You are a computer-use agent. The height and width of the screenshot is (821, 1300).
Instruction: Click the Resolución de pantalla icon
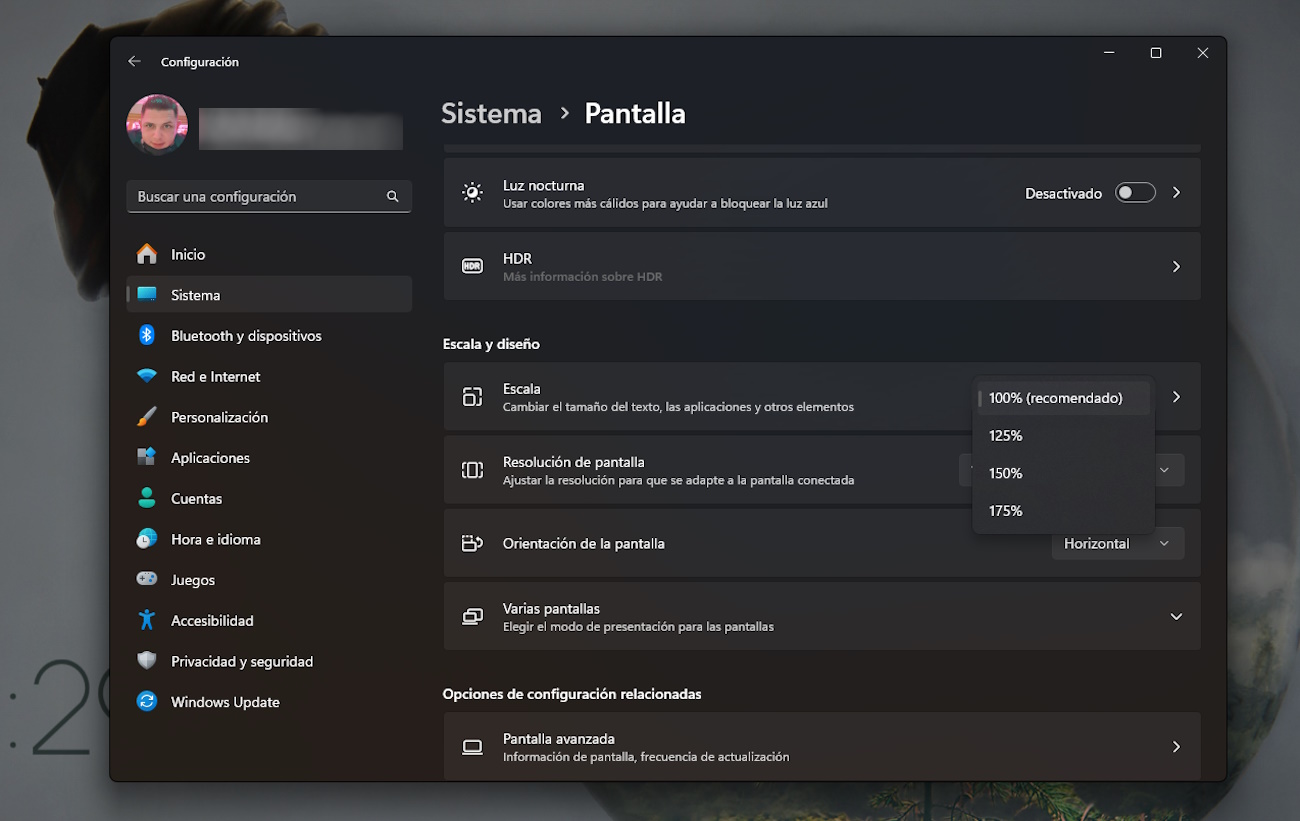[x=472, y=470]
